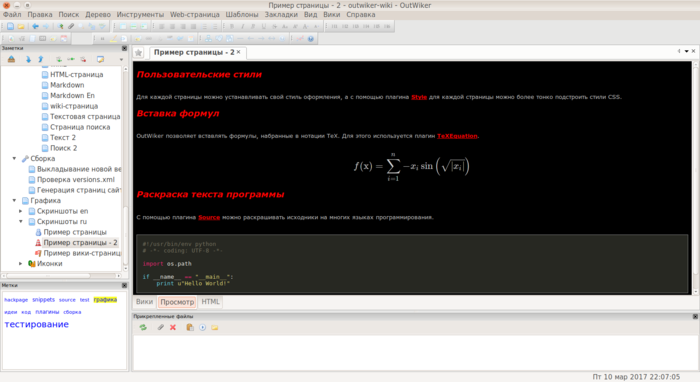
Task: Open the yellow folder icon in the attachments toolbar
Action: tap(215, 328)
